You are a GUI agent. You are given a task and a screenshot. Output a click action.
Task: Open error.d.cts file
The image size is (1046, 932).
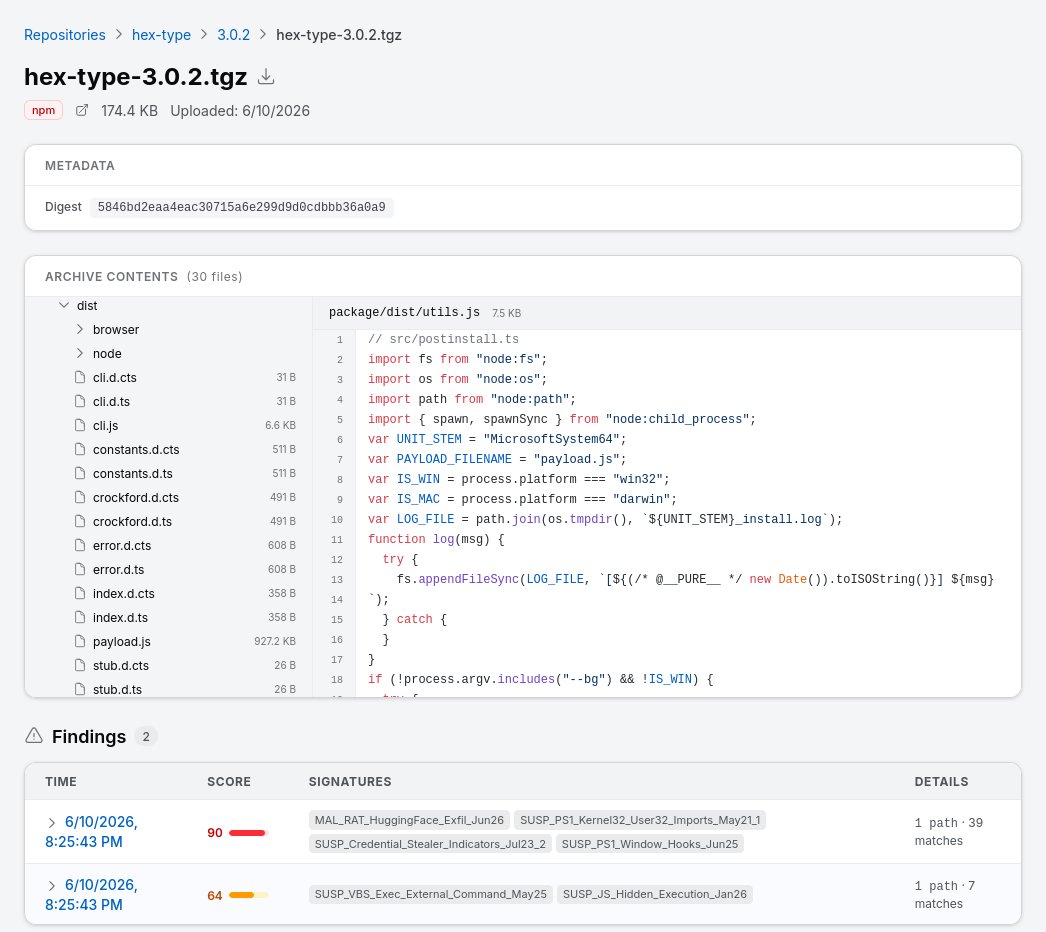122,546
